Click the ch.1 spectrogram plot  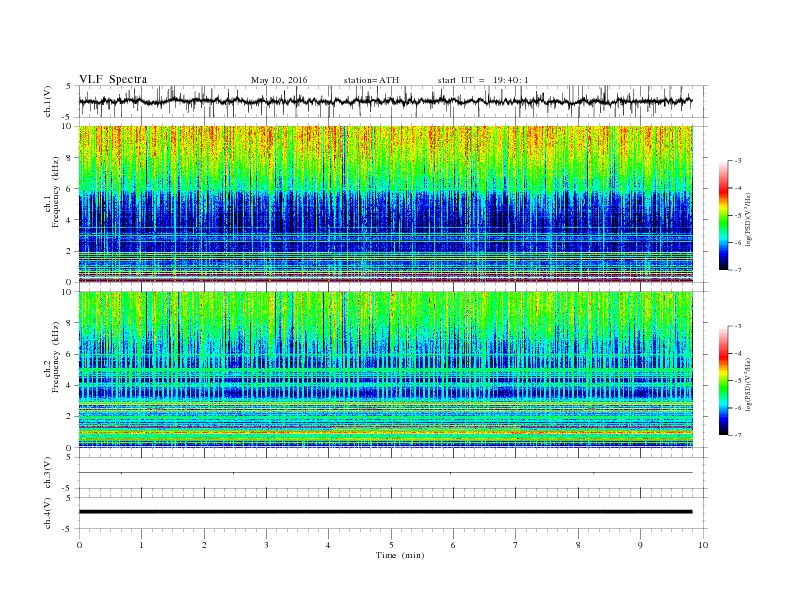[386, 204]
